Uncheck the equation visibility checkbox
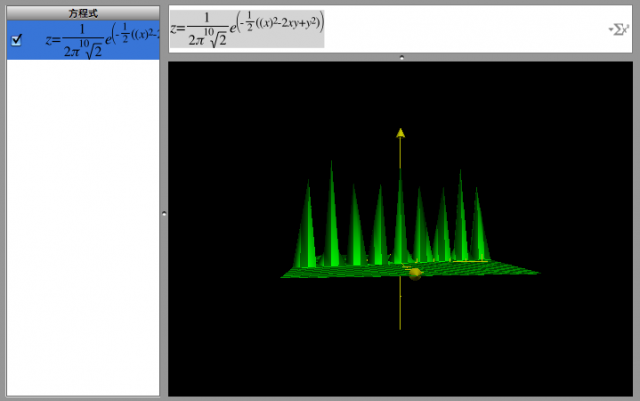The image size is (640, 401). point(16,40)
